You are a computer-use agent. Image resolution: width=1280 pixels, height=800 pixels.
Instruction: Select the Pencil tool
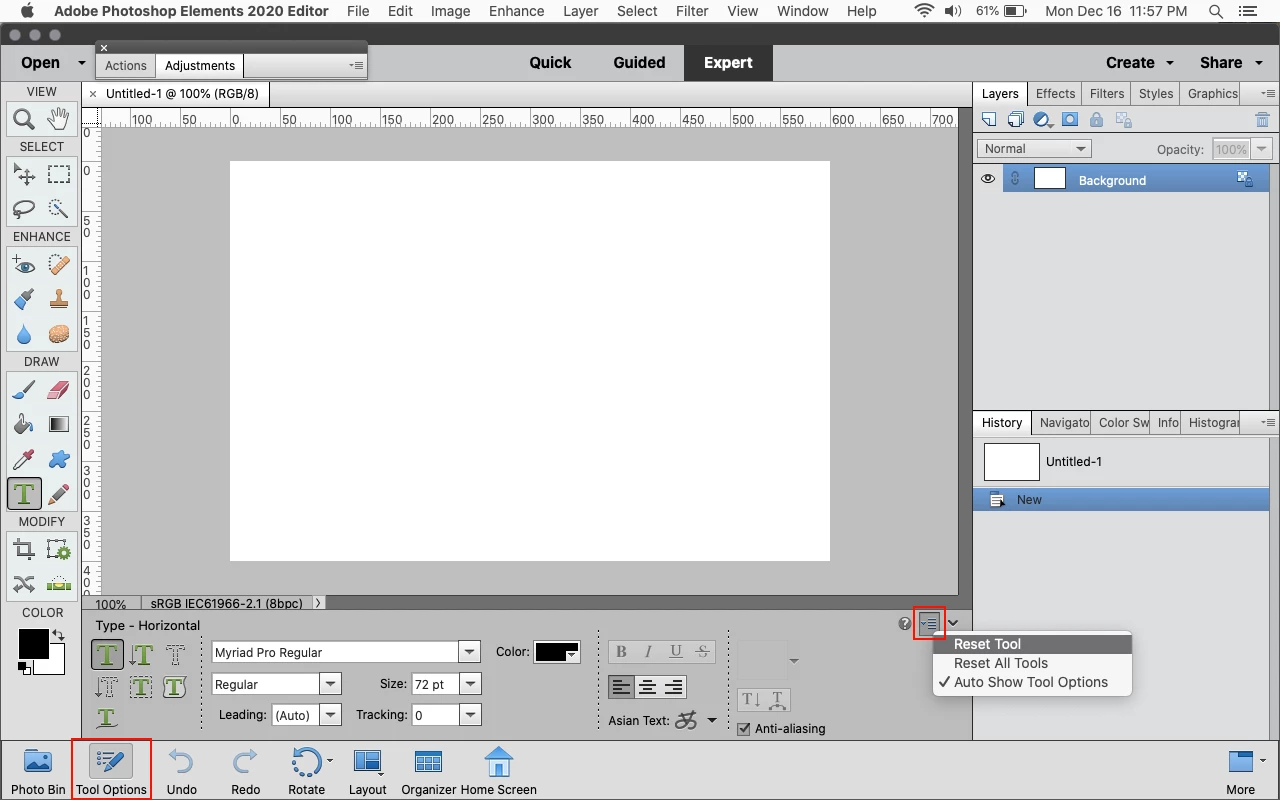pos(59,493)
